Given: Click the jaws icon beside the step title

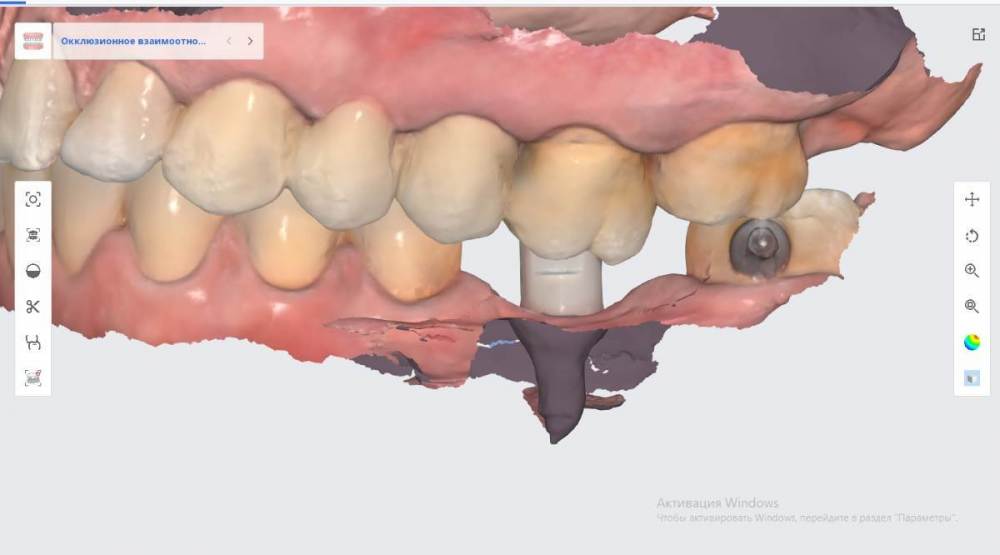Looking at the screenshot, I should click(x=33, y=41).
